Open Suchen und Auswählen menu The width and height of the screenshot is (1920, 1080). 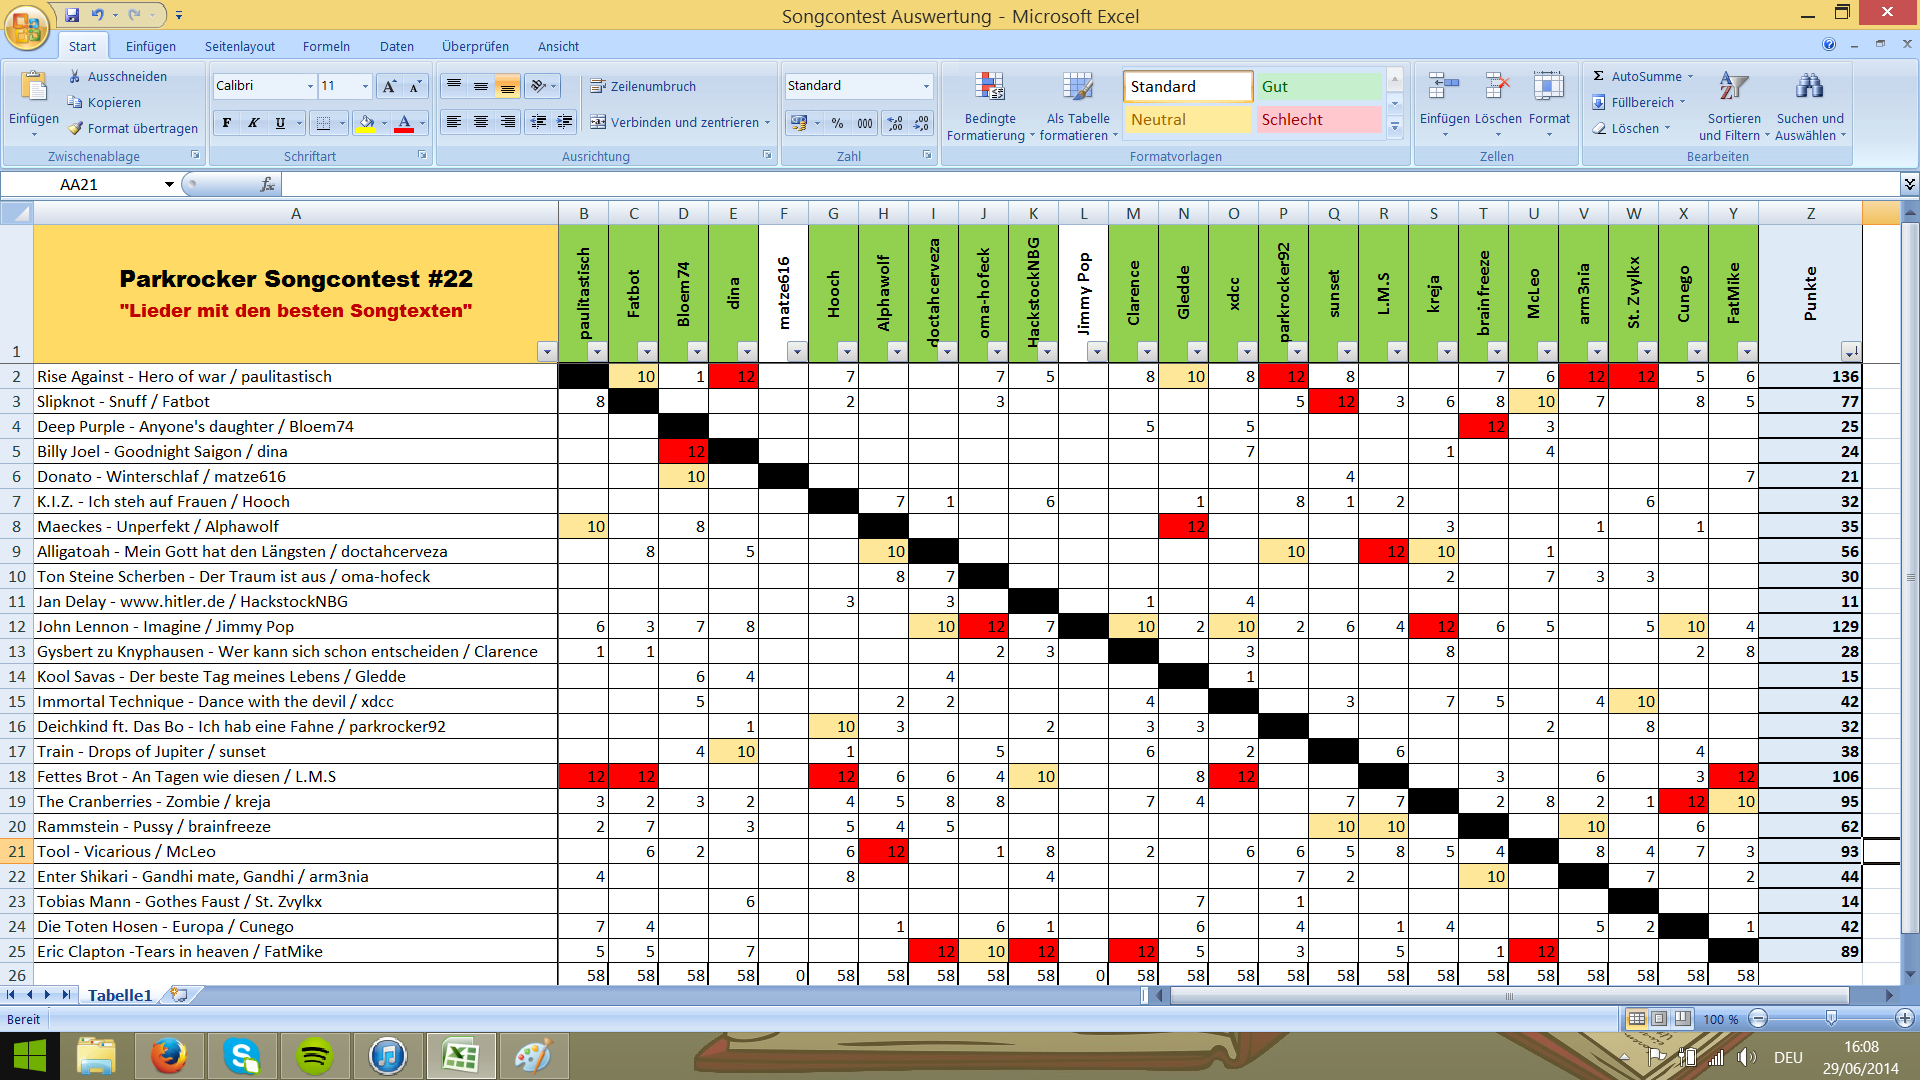[1810, 106]
